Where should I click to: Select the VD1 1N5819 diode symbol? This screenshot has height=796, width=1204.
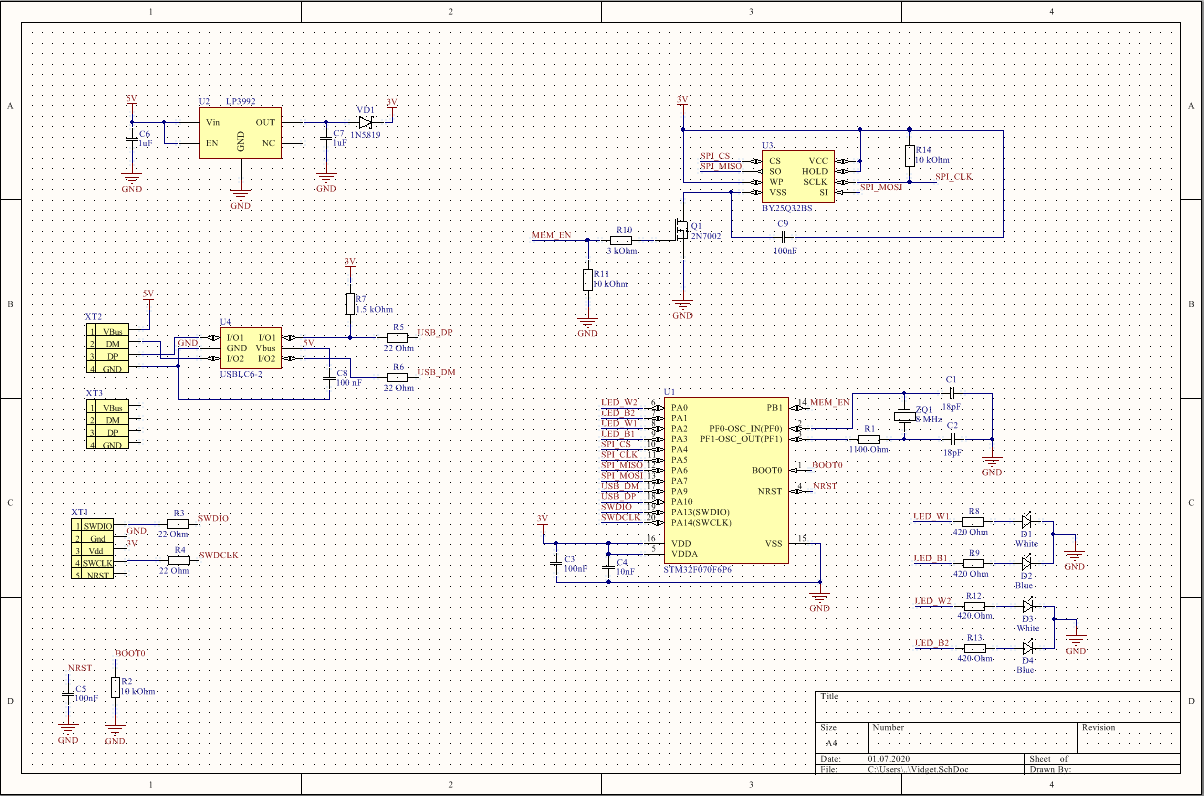366,121
